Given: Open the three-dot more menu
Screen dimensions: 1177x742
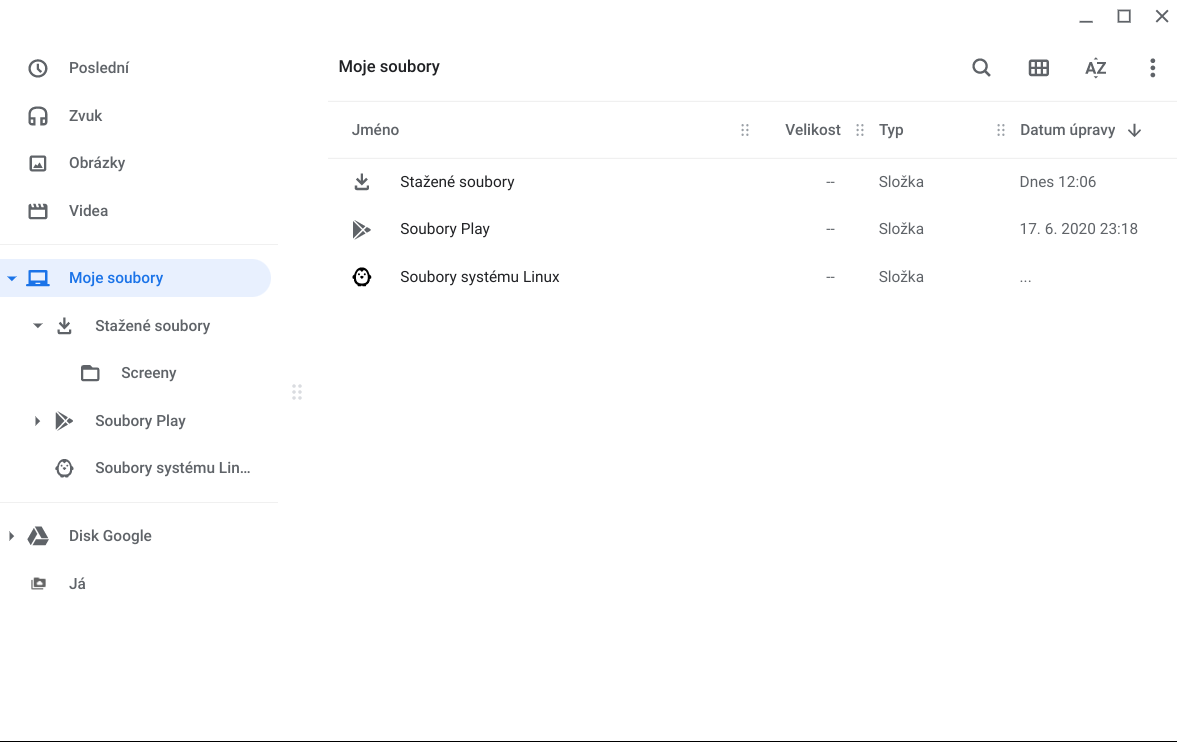Looking at the screenshot, I should click(x=1152, y=68).
